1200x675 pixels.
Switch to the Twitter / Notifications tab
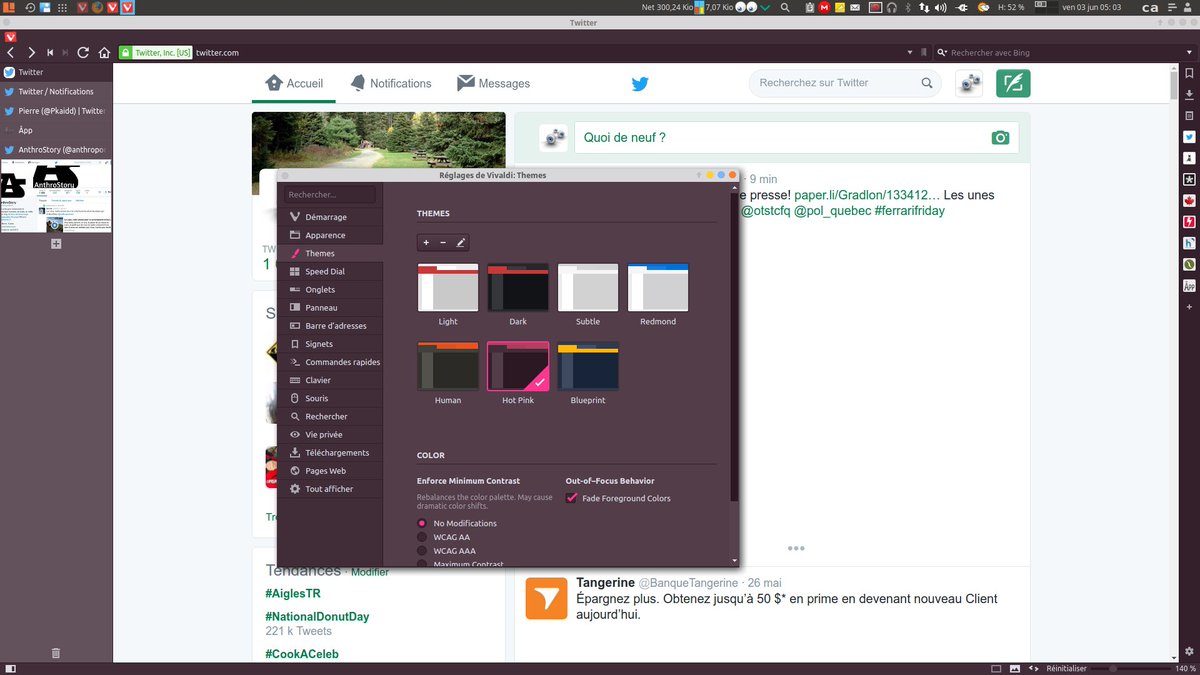[56, 91]
